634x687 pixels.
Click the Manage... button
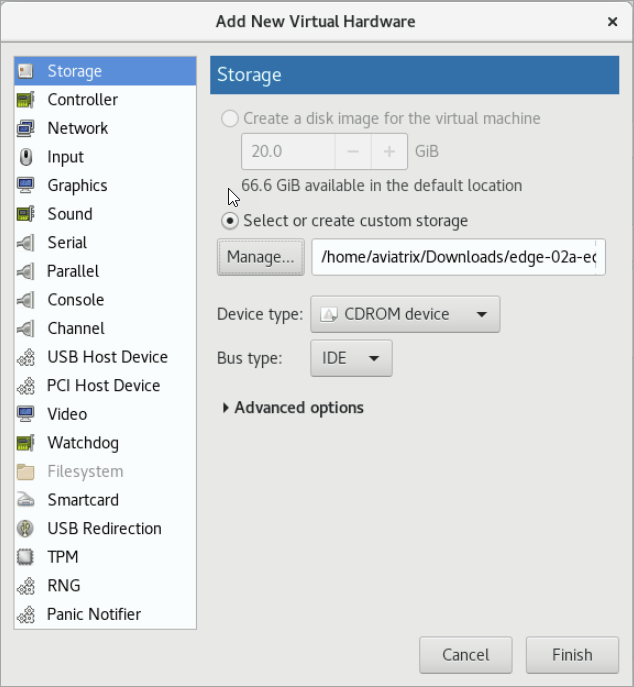(x=261, y=257)
